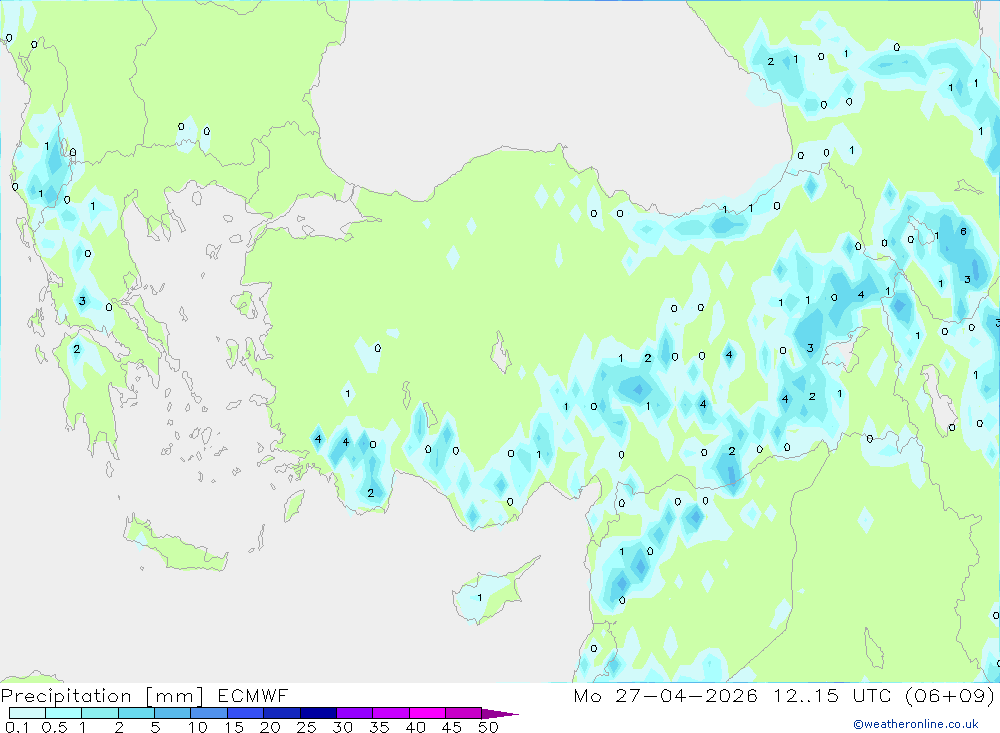Select the 40–45 mm magenta legend swatch
Image resolution: width=1000 pixels, height=733 pixels.
click(427, 713)
